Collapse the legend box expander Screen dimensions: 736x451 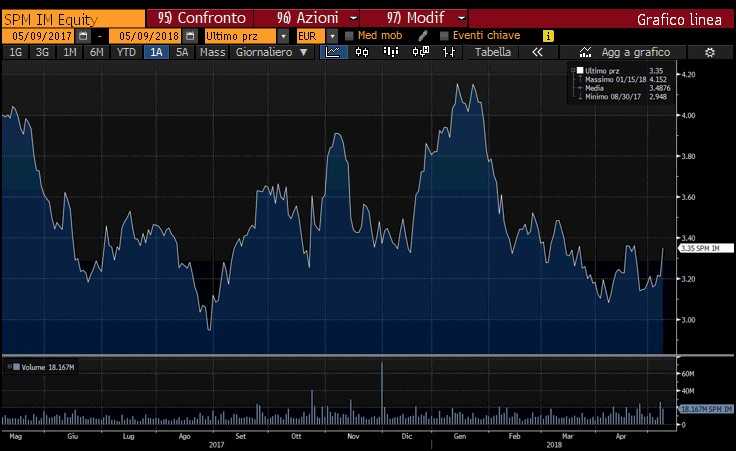pyautogui.click(x=573, y=70)
